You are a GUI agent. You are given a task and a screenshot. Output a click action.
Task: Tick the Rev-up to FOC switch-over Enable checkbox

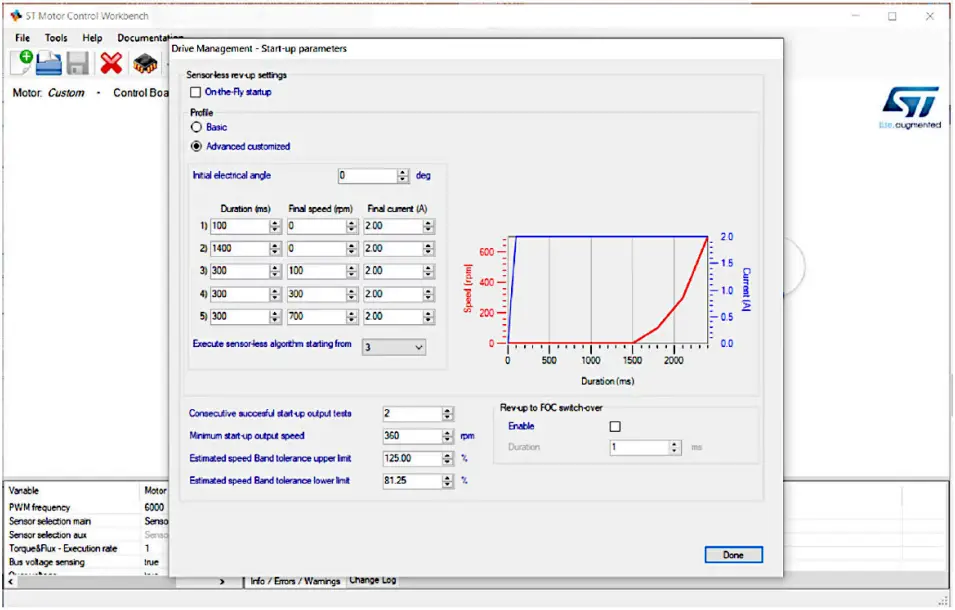point(615,427)
